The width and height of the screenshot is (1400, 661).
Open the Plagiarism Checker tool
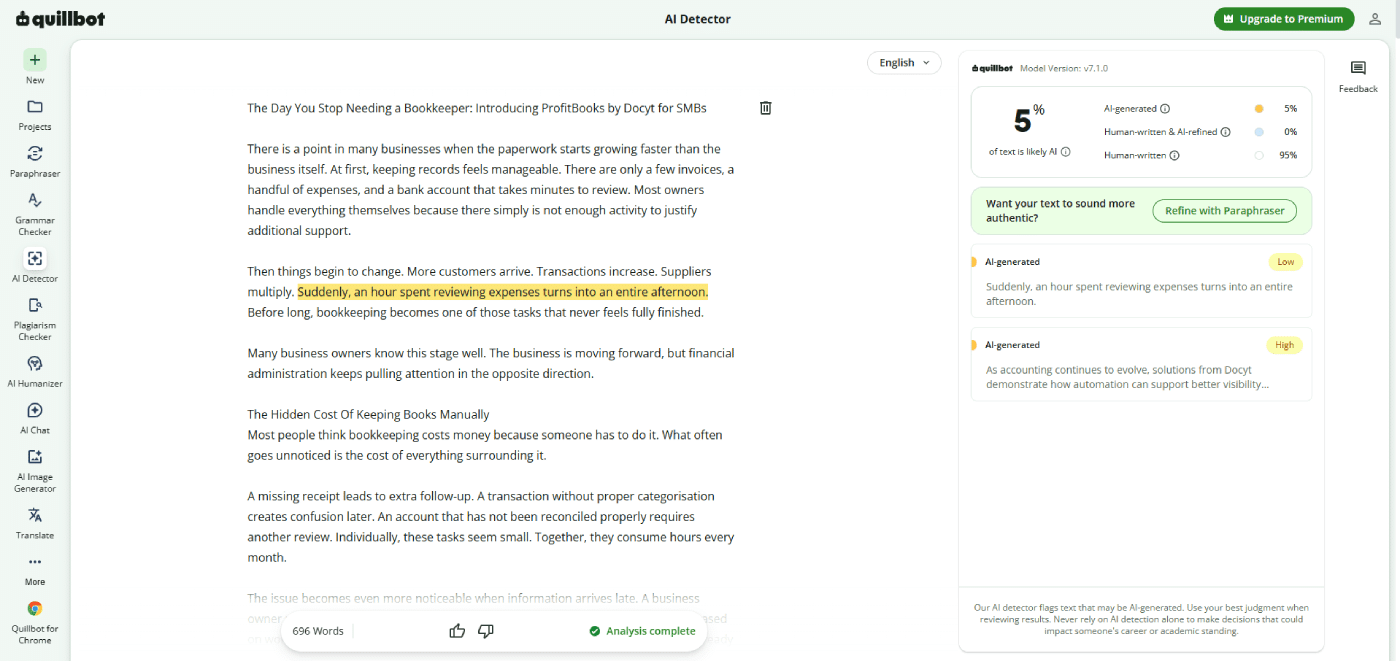click(35, 319)
